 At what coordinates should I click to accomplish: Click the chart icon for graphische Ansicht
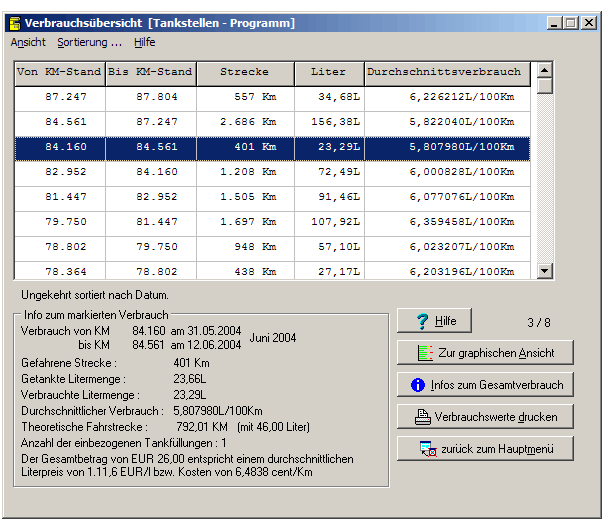point(425,353)
